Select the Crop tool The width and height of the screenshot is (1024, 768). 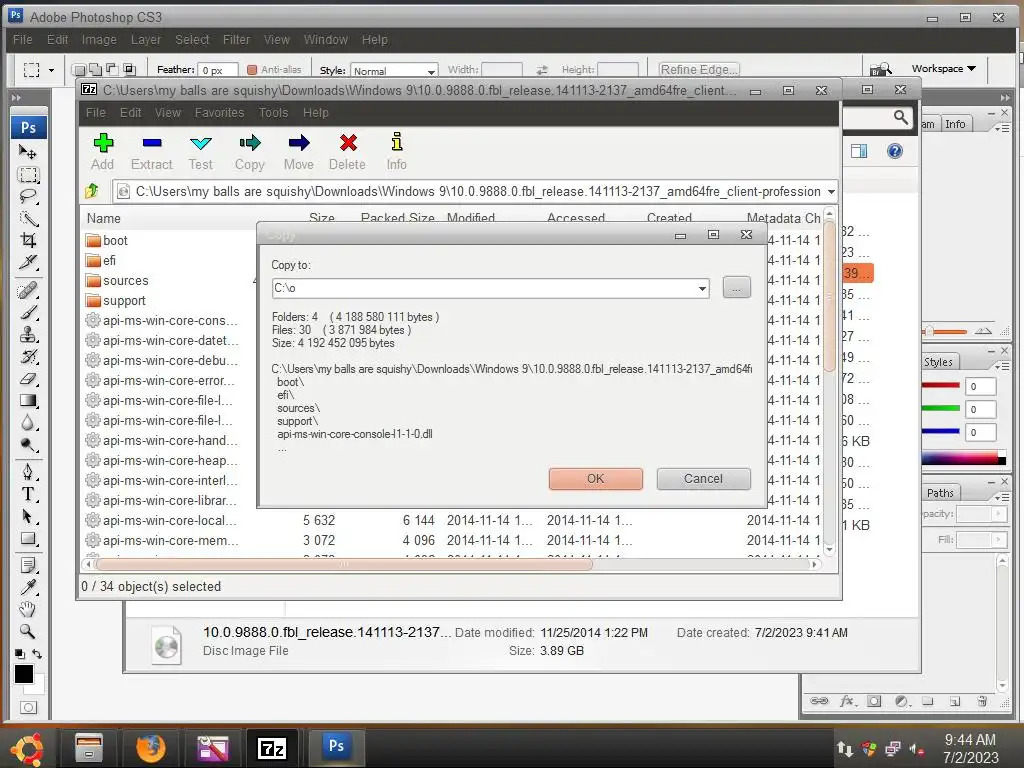click(27, 240)
